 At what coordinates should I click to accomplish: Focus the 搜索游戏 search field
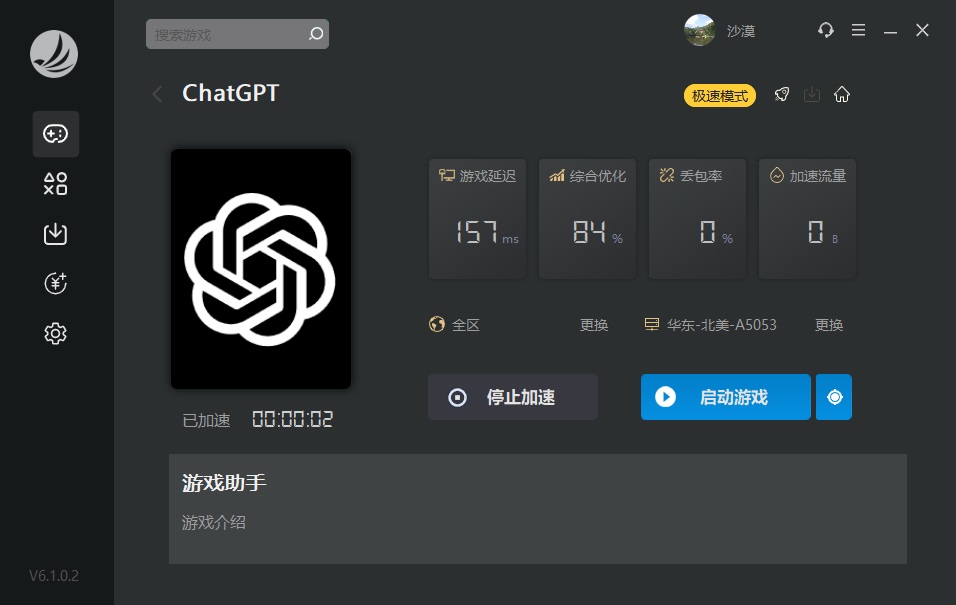[227, 34]
